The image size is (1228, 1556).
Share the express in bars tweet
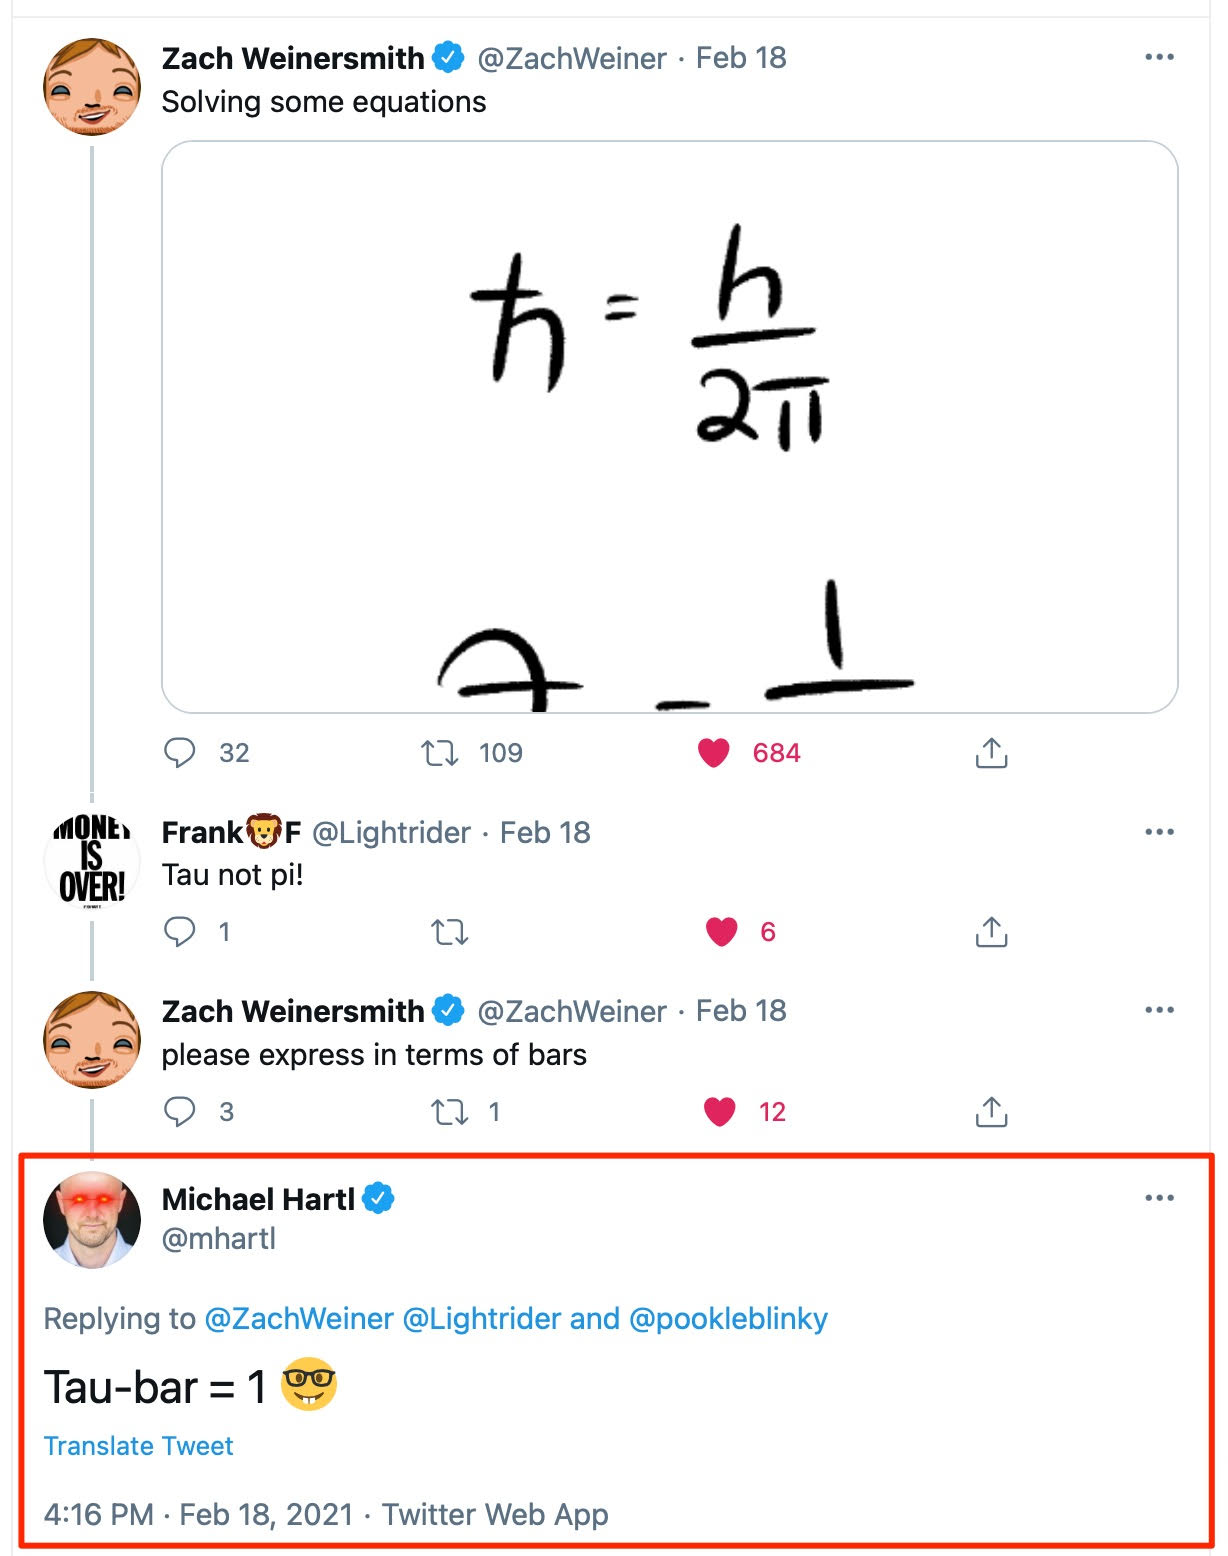click(991, 1111)
